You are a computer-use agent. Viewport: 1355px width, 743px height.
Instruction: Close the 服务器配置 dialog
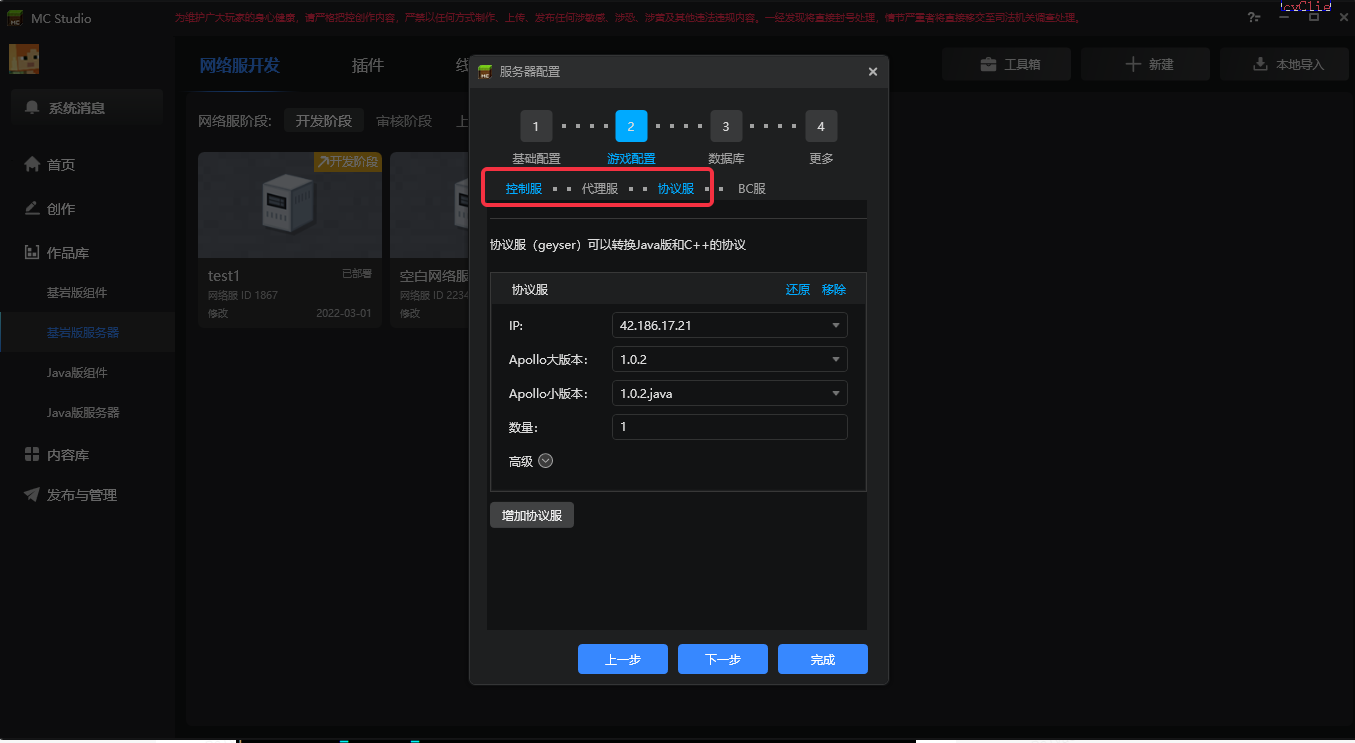click(x=873, y=72)
